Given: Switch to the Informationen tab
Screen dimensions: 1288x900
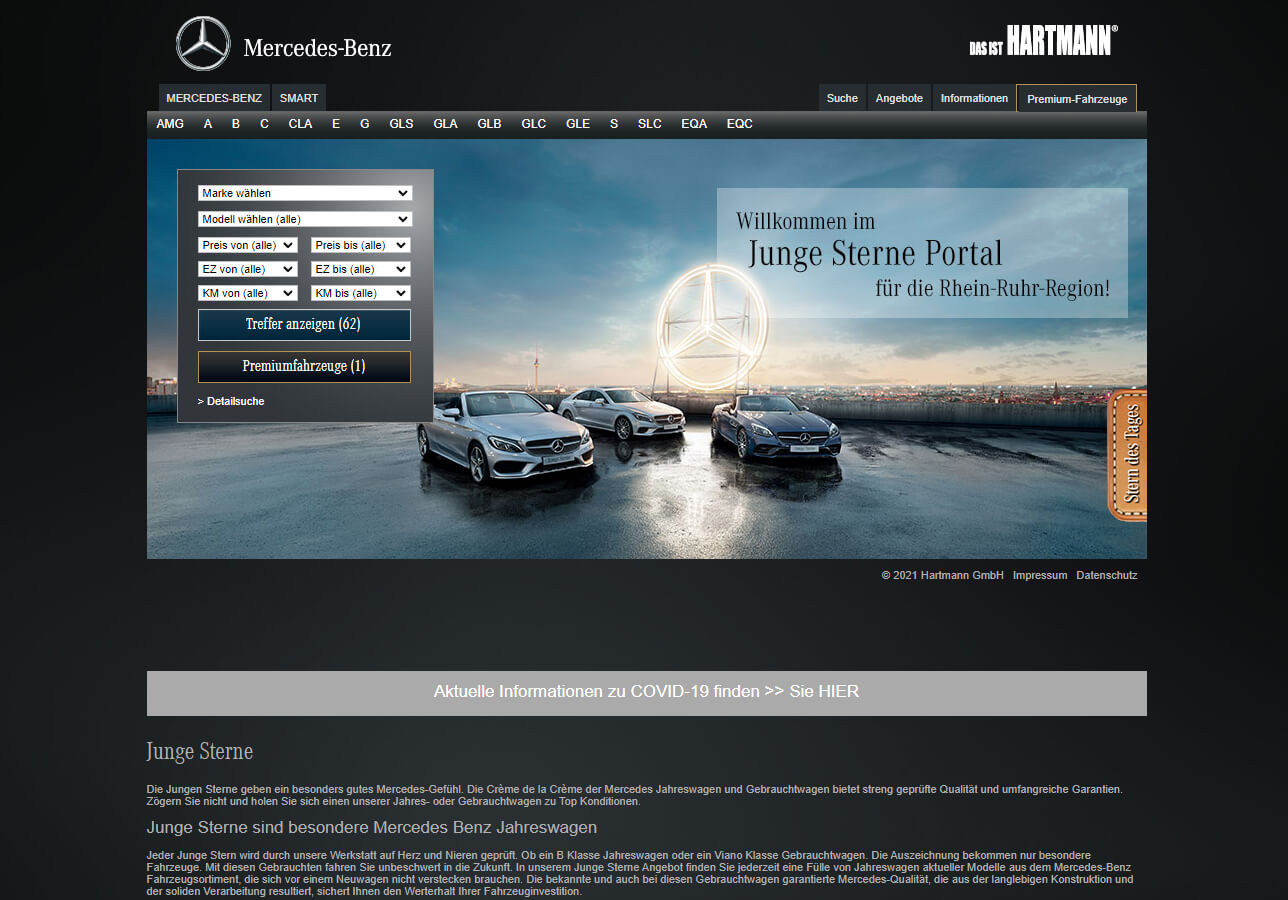Looking at the screenshot, I should coord(974,98).
